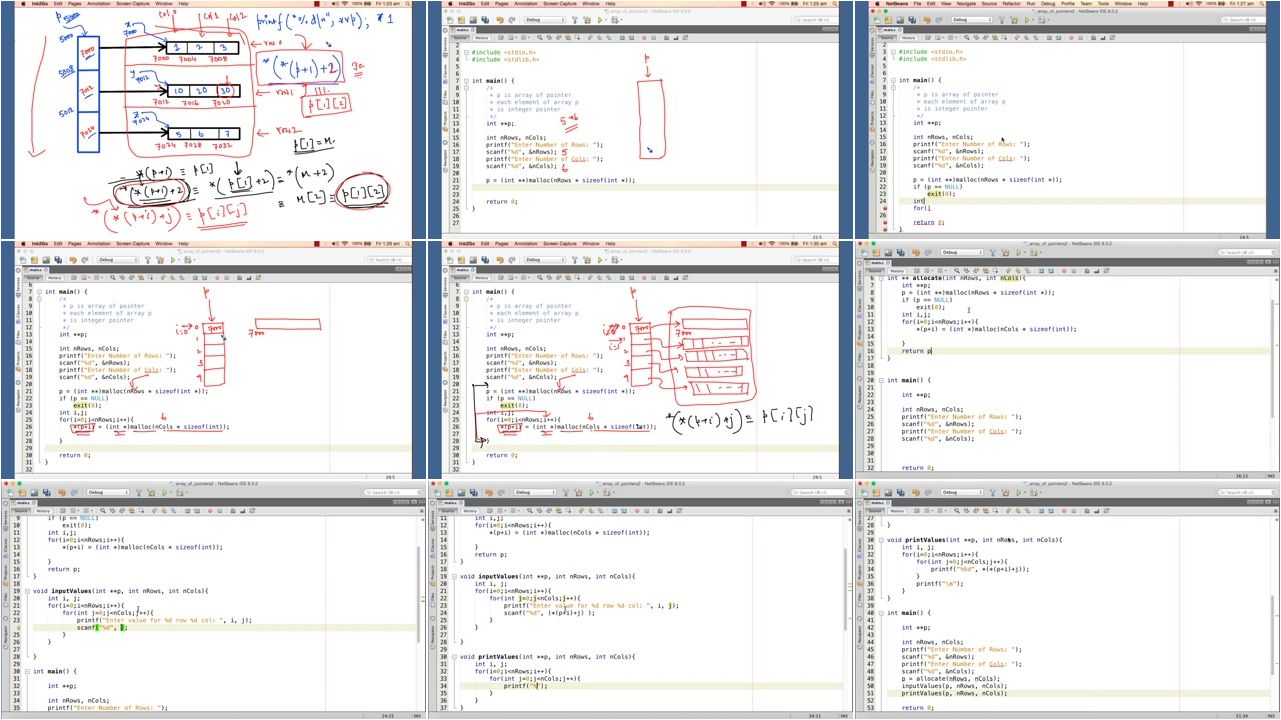The height and width of the screenshot is (720, 1281).
Task: Click Clean and Build icon in 1:27 am frame
Action: (1014, 20)
